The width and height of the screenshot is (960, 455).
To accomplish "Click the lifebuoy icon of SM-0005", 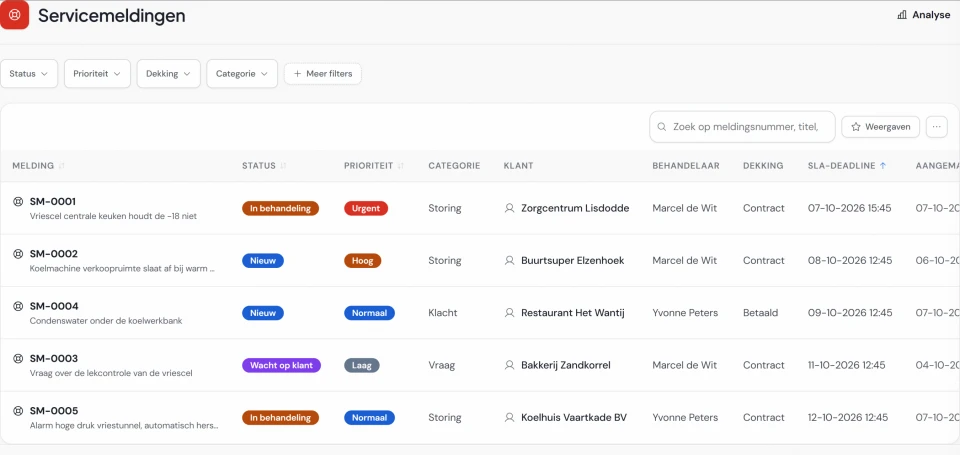I will point(18,411).
